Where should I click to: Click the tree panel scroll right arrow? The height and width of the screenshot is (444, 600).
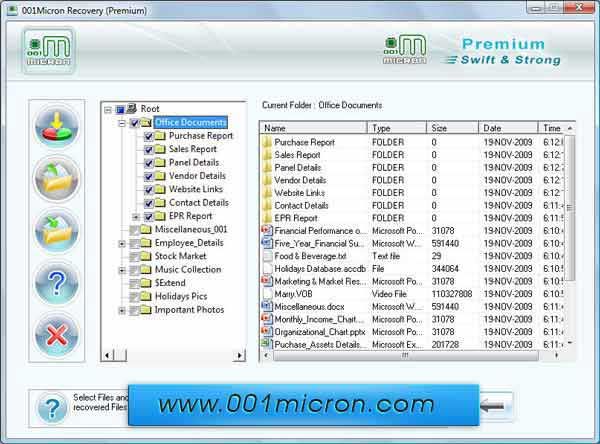point(240,355)
